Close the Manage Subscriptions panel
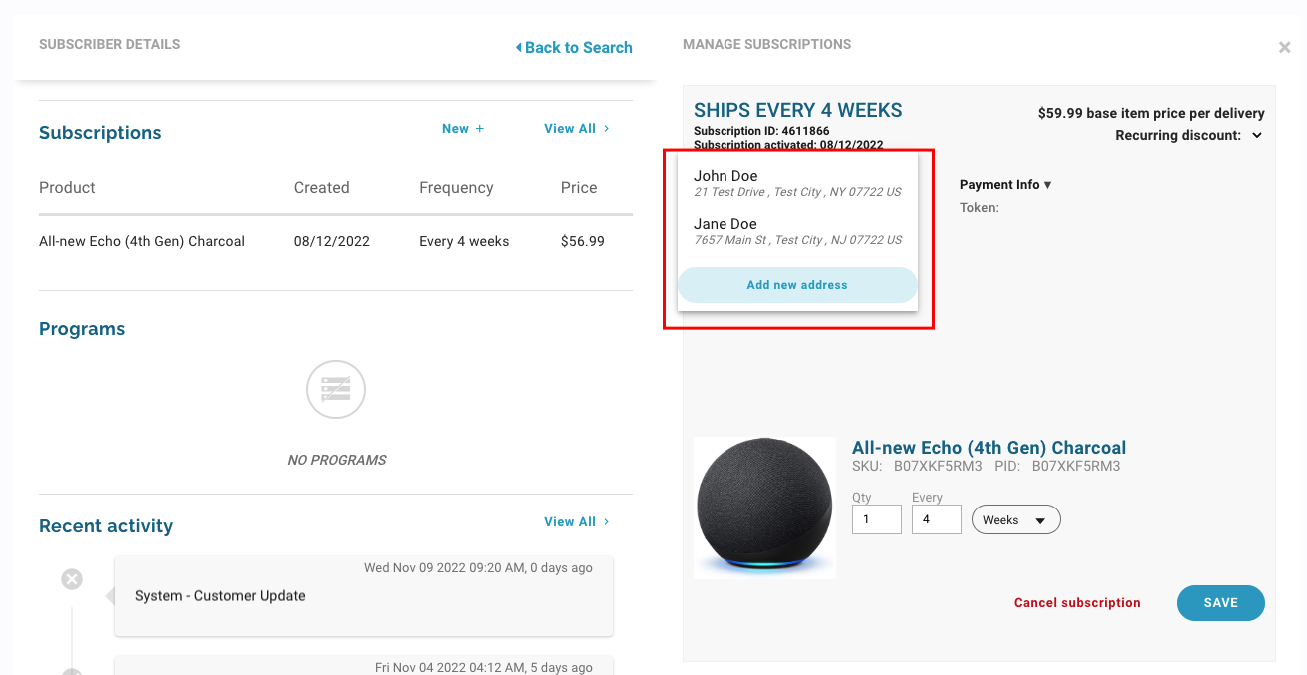This screenshot has width=1307, height=675. (1284, 47)
